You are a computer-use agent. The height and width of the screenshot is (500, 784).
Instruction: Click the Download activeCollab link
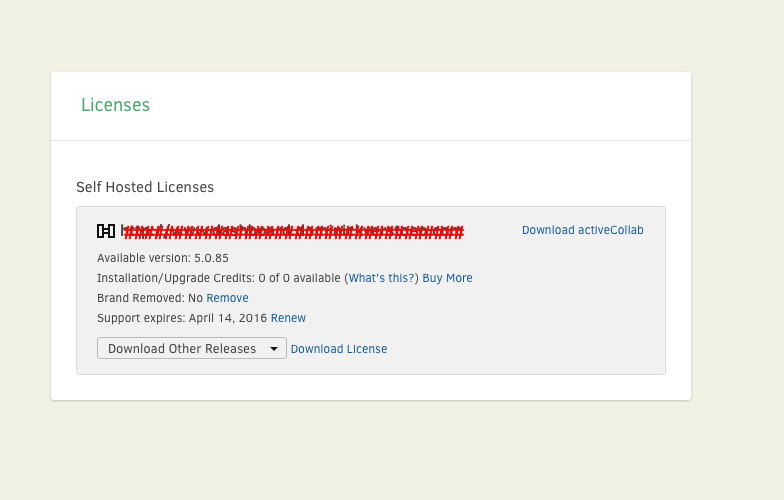pos(582,230)
